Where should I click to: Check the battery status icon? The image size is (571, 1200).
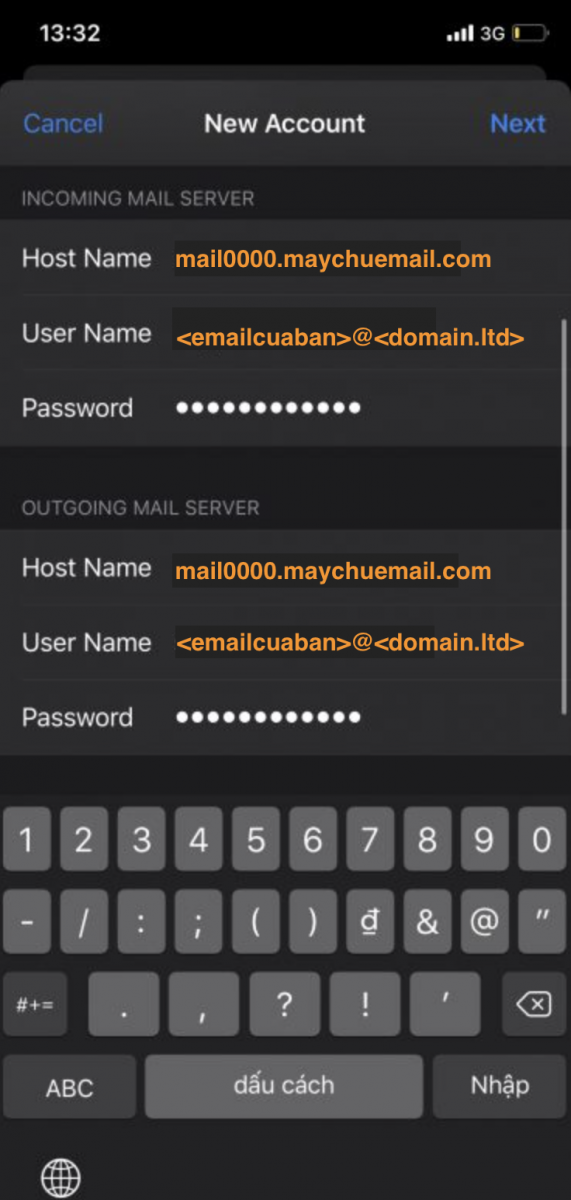point(531,34)
